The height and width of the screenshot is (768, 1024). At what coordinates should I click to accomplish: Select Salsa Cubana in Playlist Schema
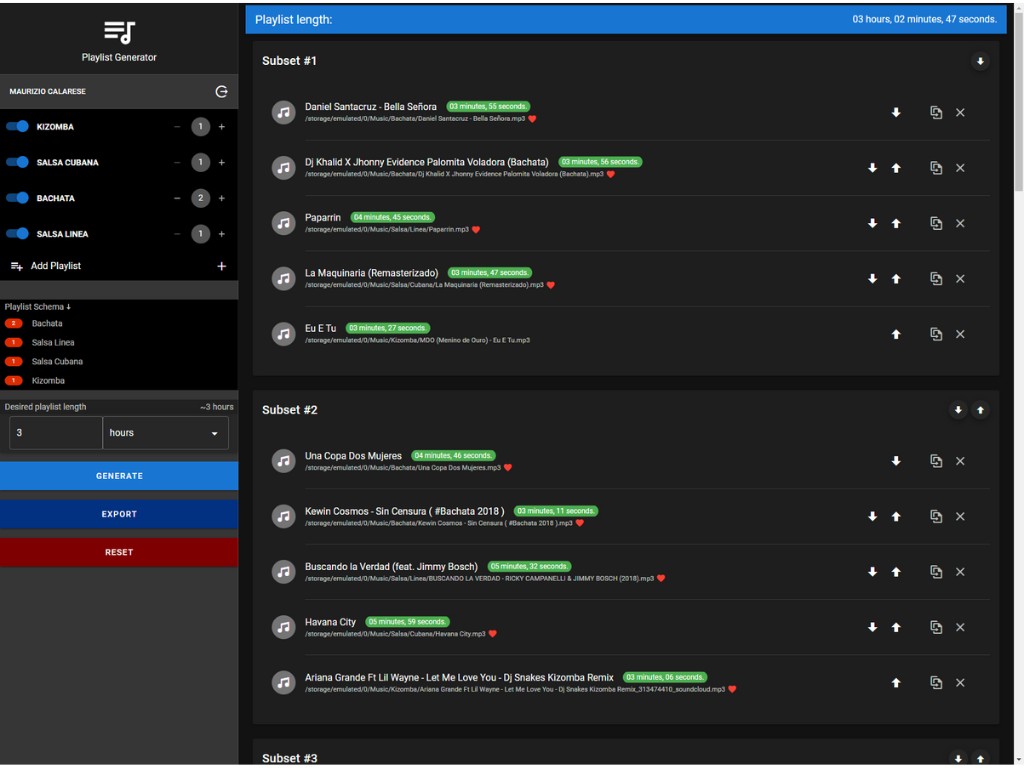point(57,361)
